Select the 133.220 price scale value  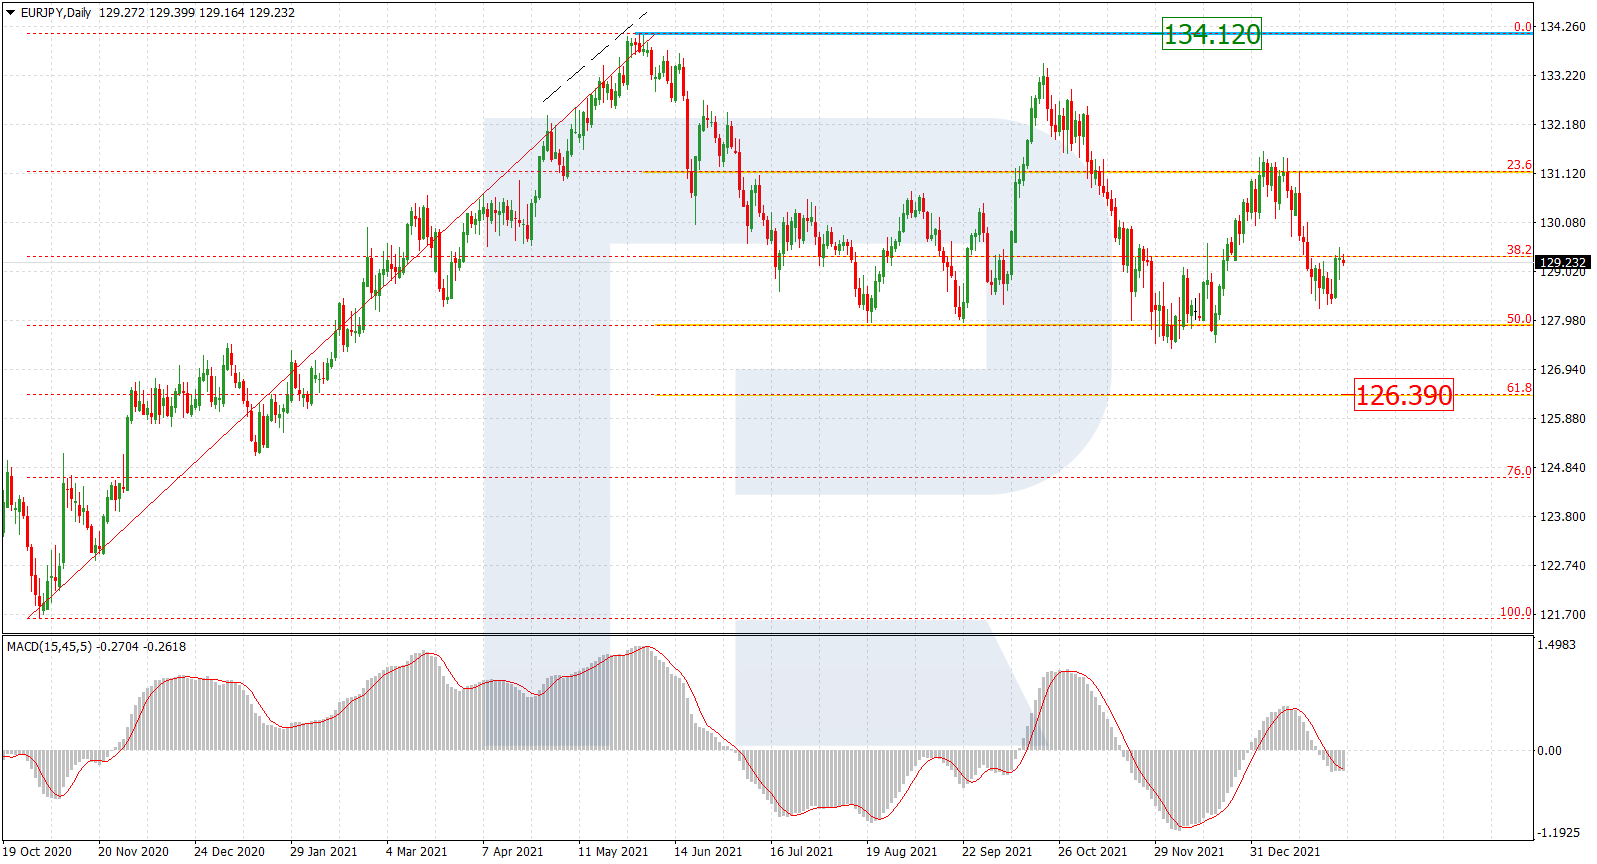point(1562,76)
